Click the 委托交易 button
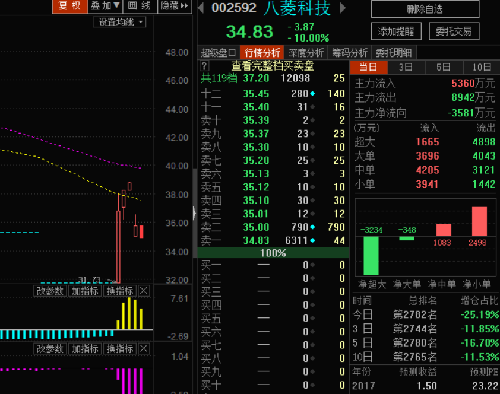This screenshot has height=394, width=500. coord(454,31)
